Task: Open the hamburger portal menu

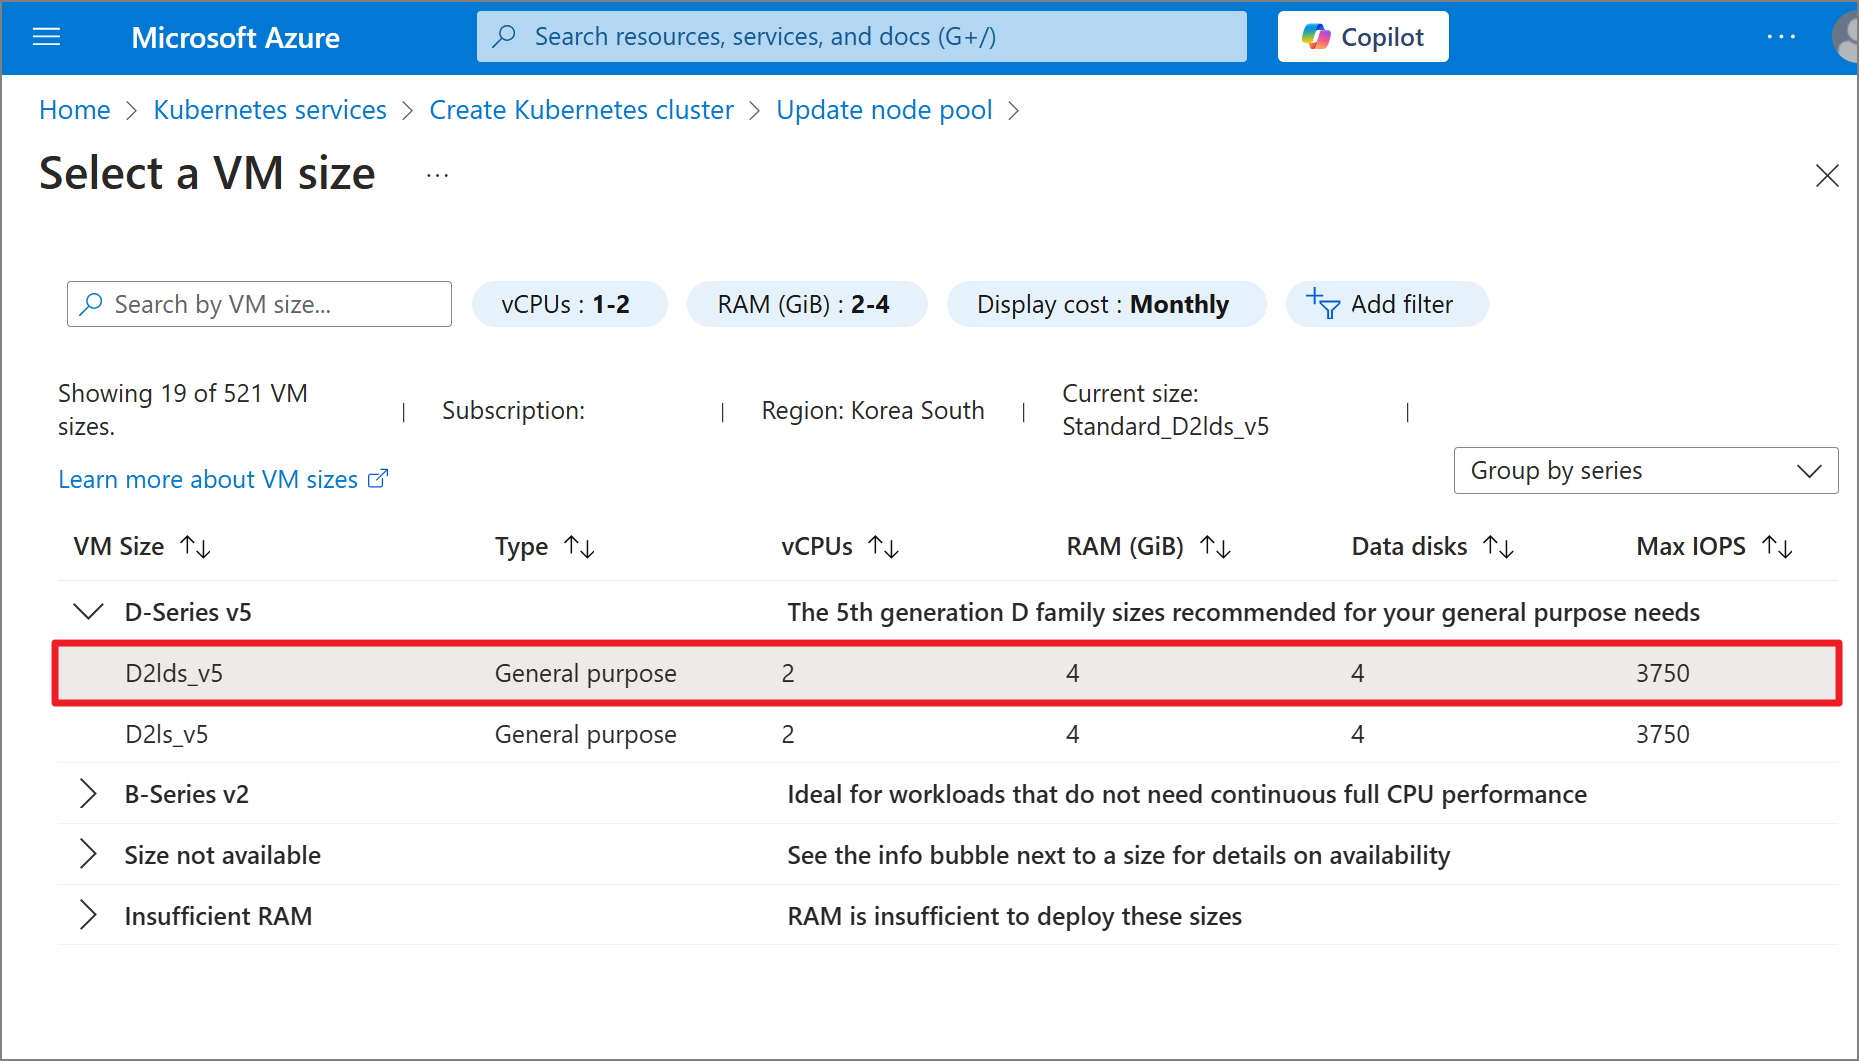Action: [x=47, y=37]
